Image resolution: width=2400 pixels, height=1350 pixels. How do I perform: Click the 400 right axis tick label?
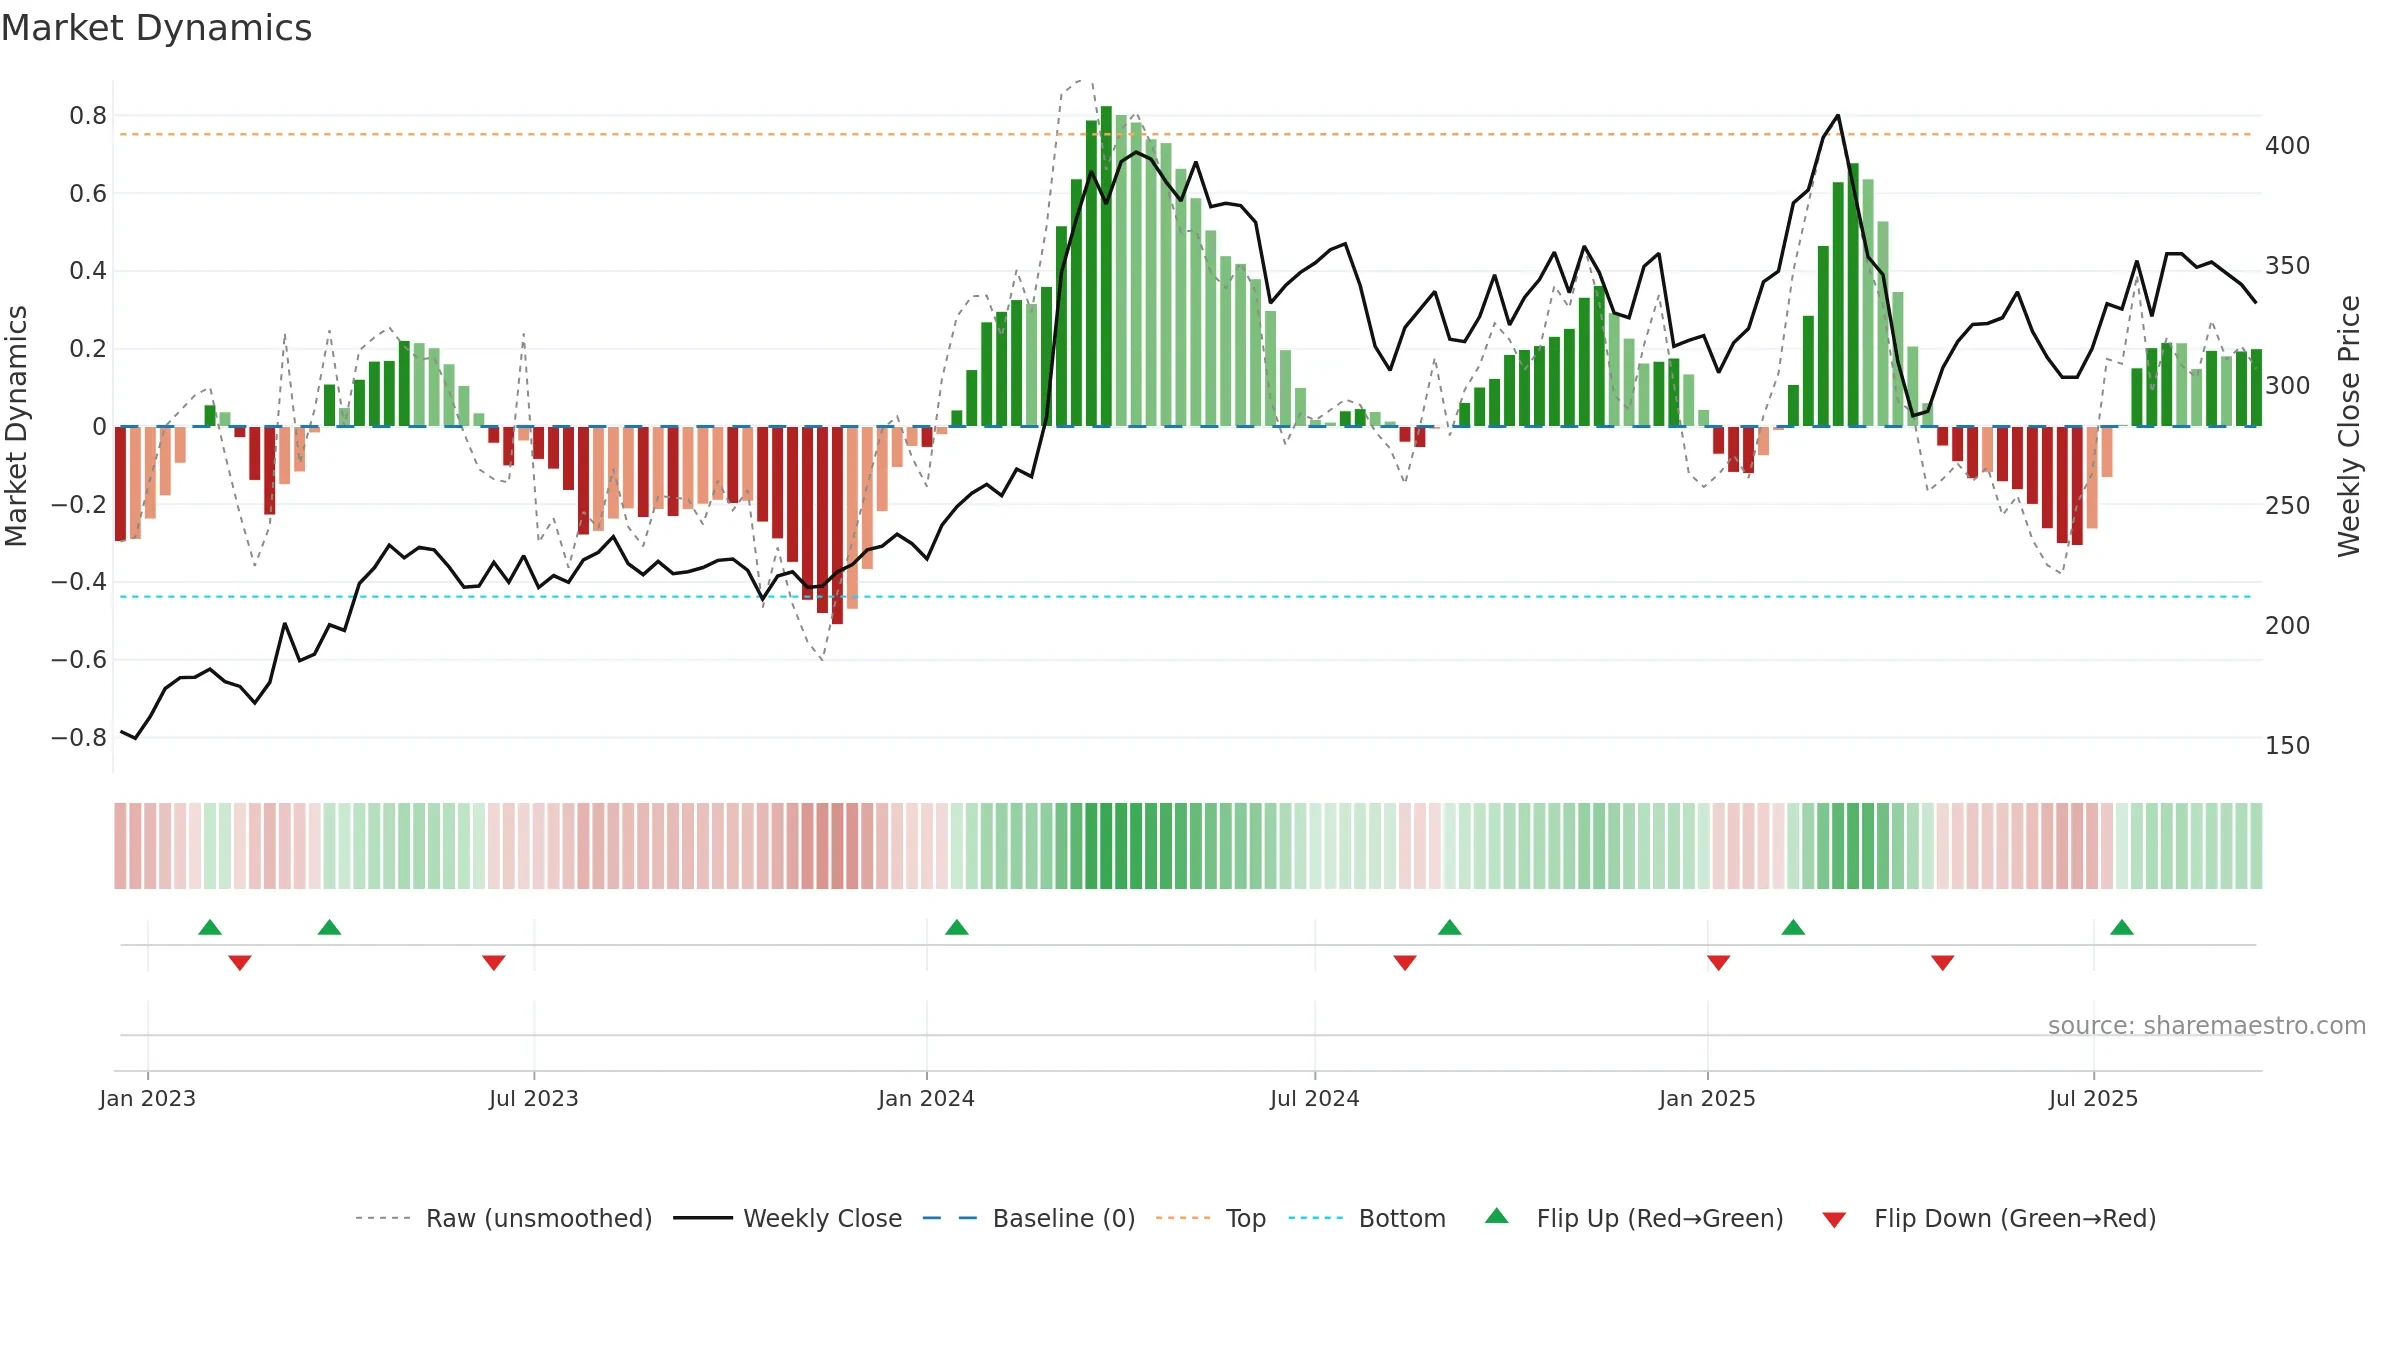2288,146
